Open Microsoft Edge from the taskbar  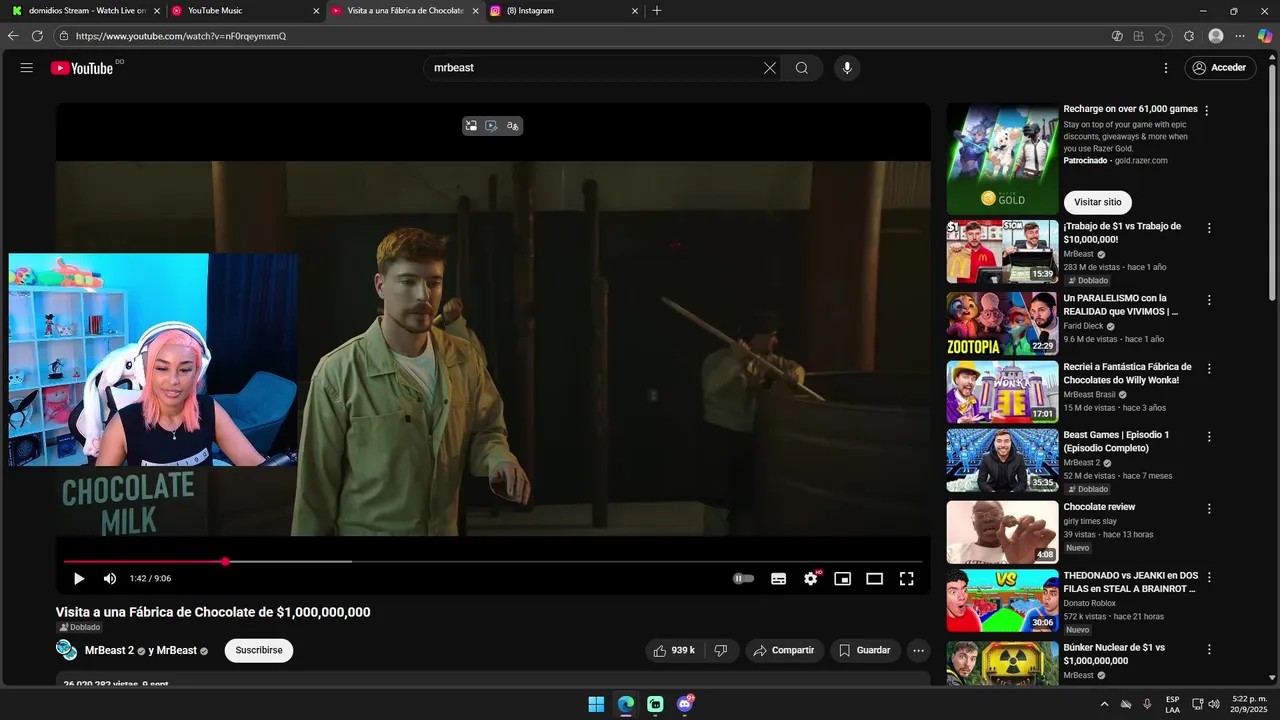tap(626, 704)
